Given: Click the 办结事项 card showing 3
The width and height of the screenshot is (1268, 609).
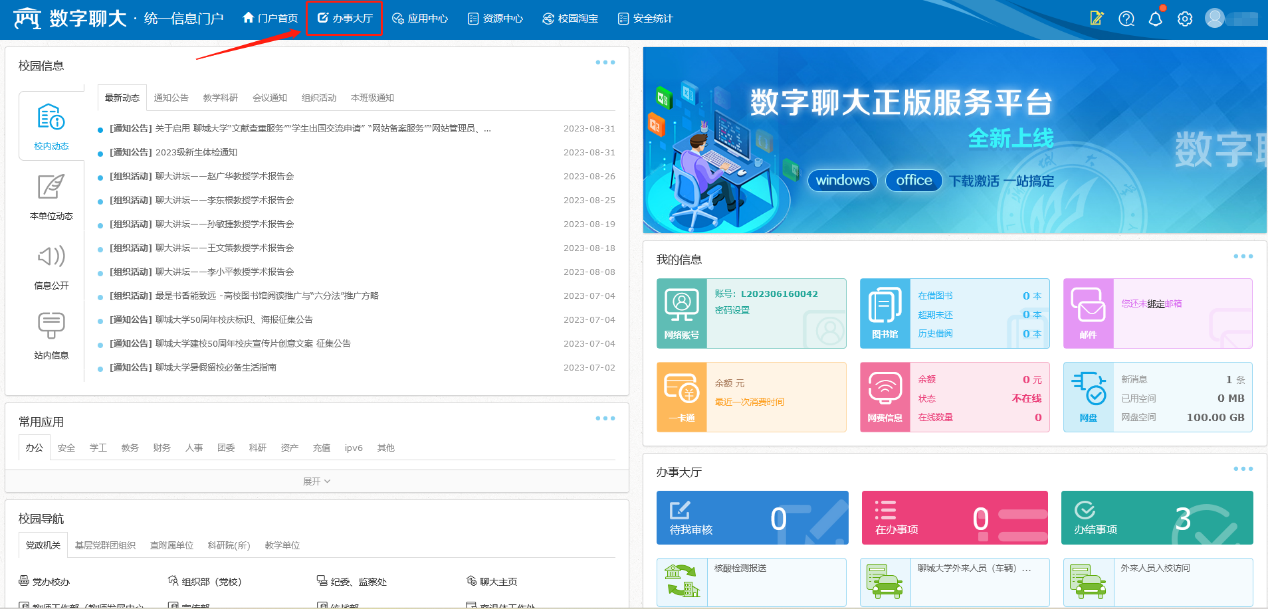Looking at the screenshot, I should [1156, 517].
